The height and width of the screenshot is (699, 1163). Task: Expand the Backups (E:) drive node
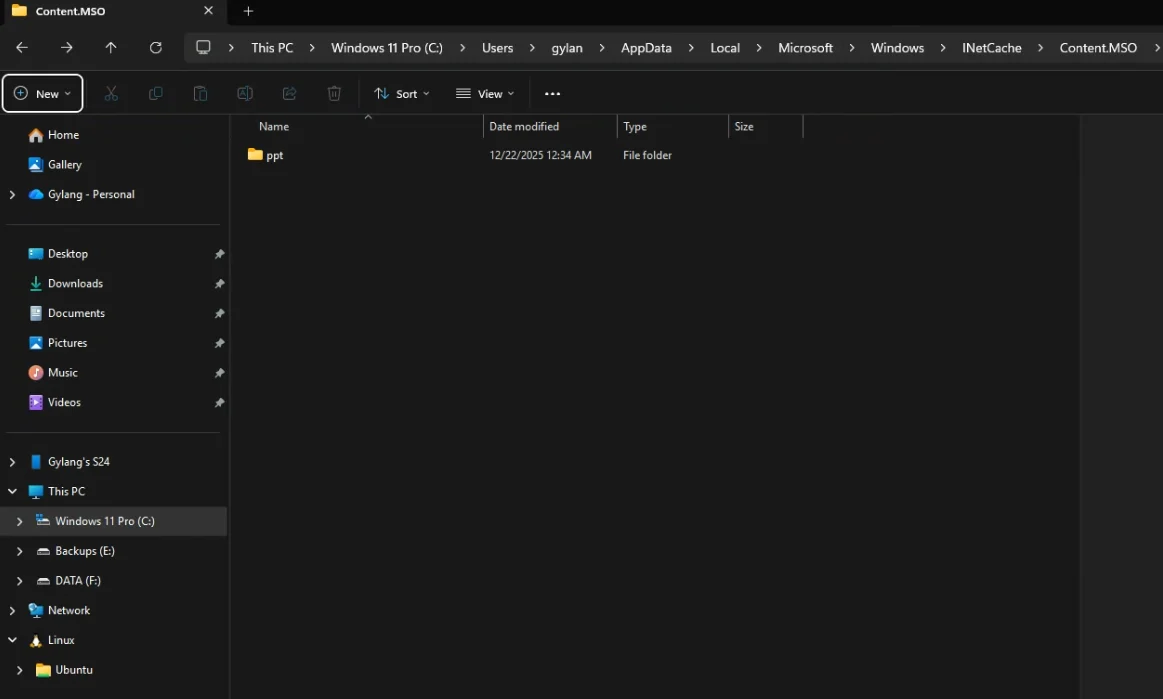[19, 551]
